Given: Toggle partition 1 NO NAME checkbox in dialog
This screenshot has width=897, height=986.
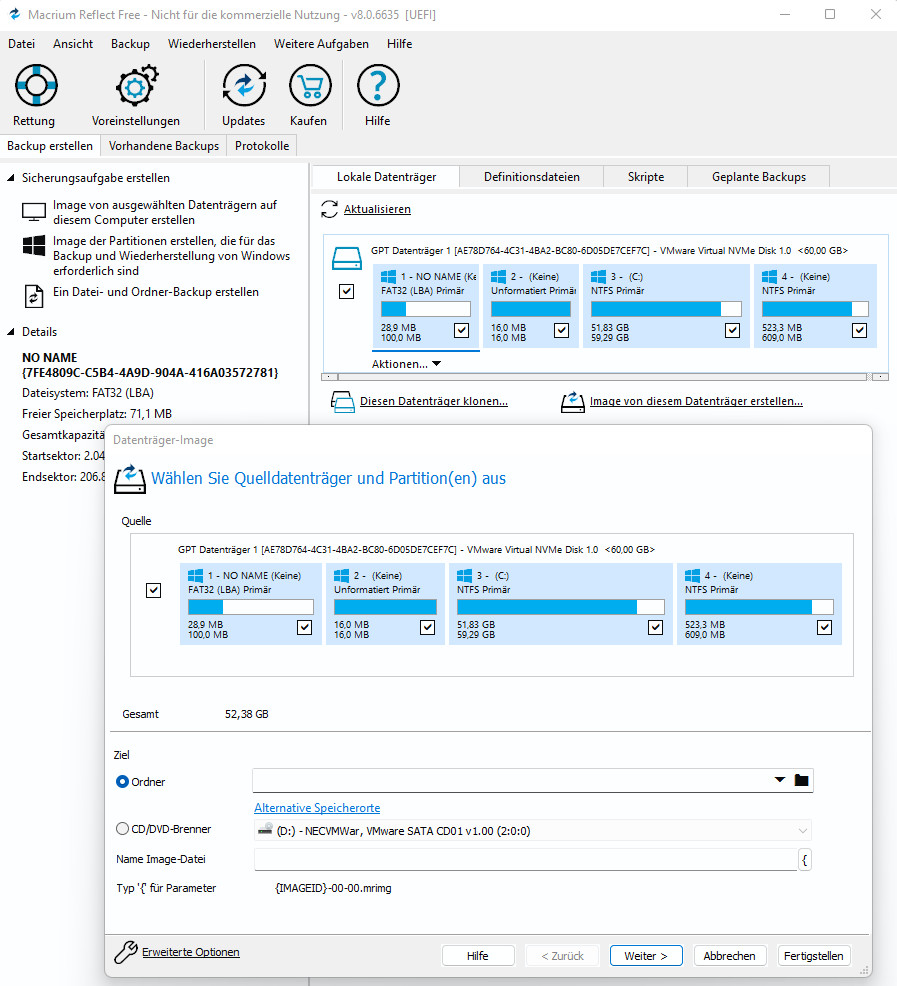Looking at the screenshot, I should pos(305,627).
